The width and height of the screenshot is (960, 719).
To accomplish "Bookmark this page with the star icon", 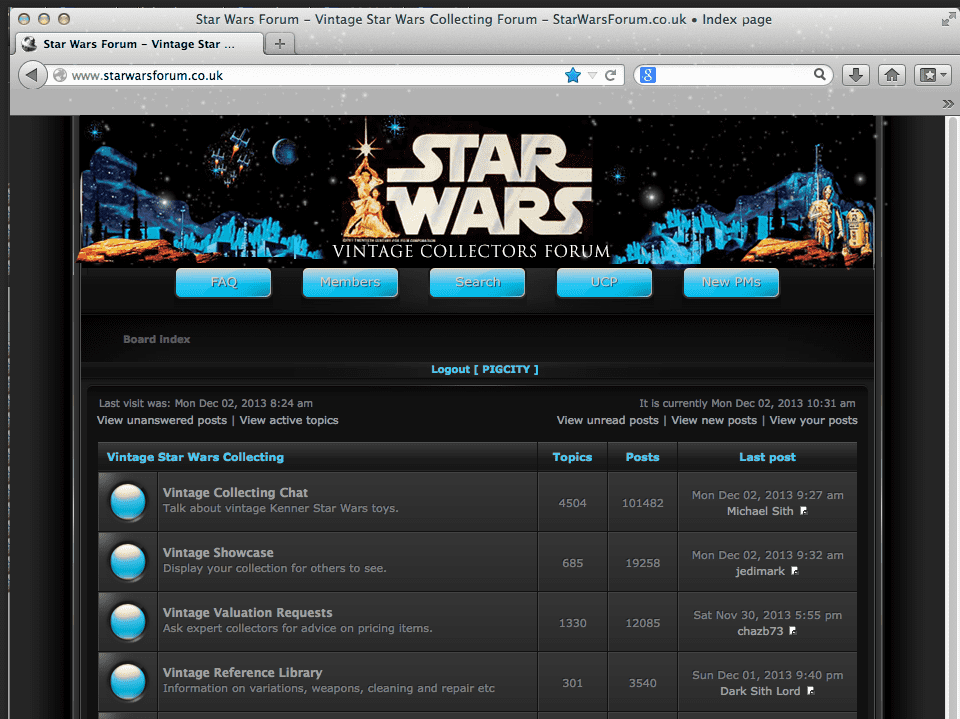I will click(573, 75).
